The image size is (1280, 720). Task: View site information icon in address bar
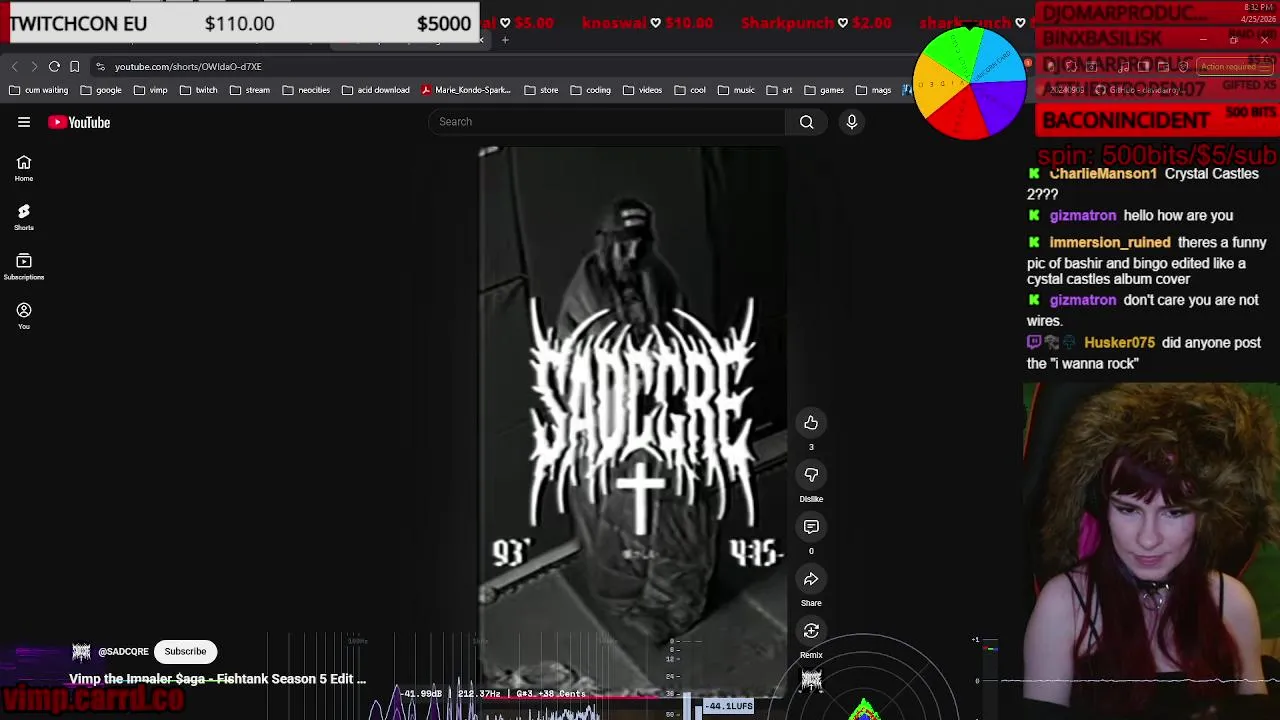100,66
